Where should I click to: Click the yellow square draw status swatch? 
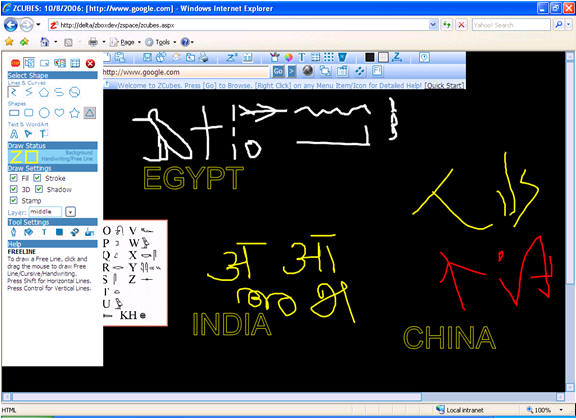point(32,157)
